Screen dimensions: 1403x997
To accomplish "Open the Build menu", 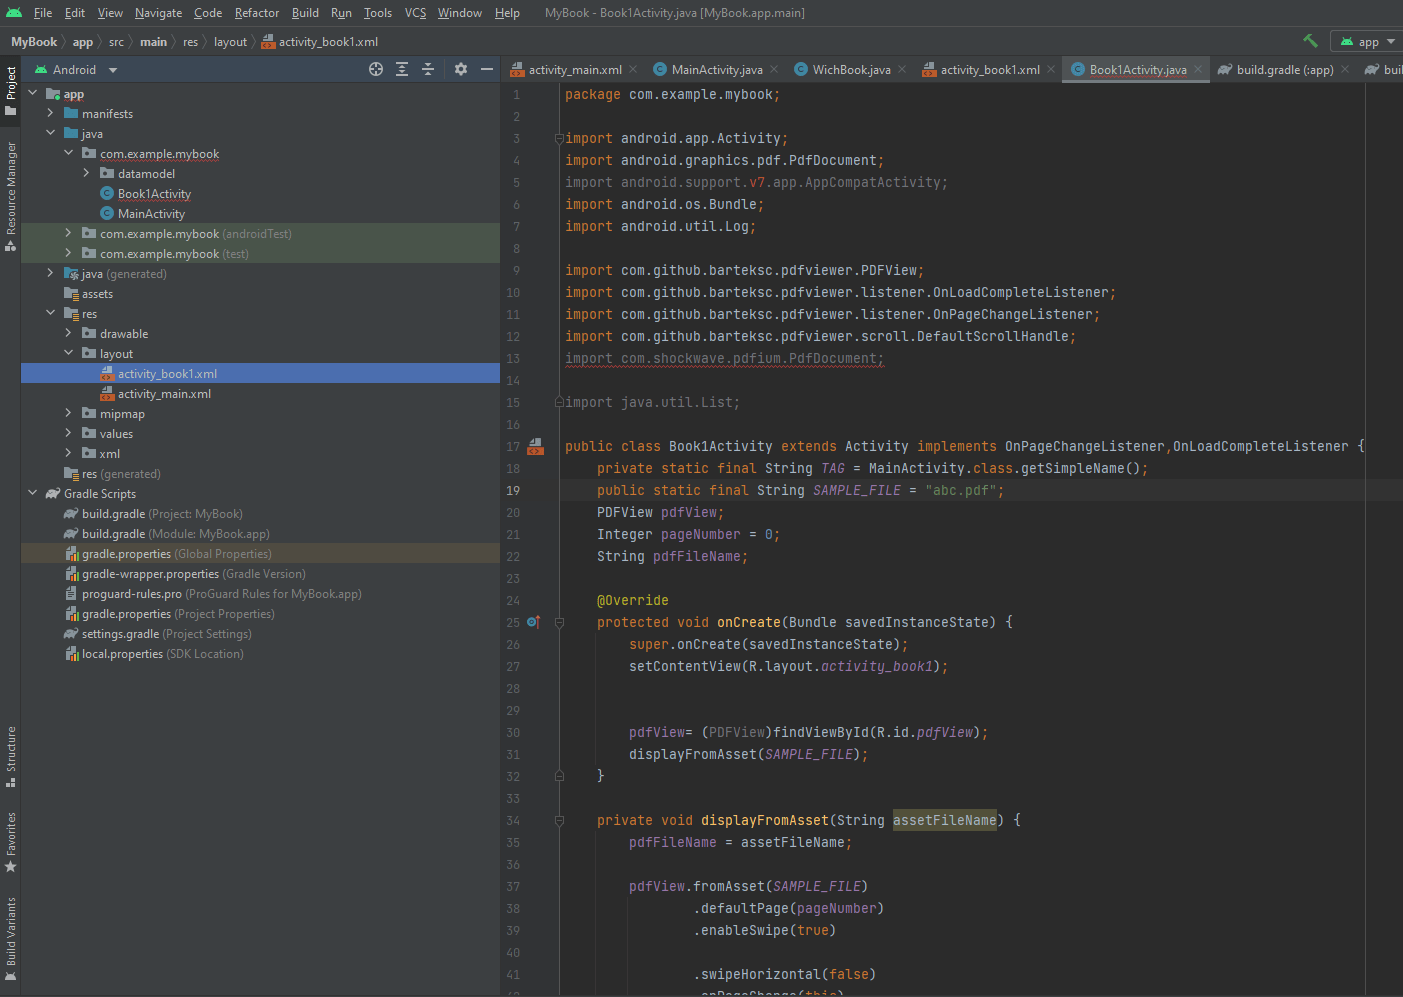I will coord(305,13).
